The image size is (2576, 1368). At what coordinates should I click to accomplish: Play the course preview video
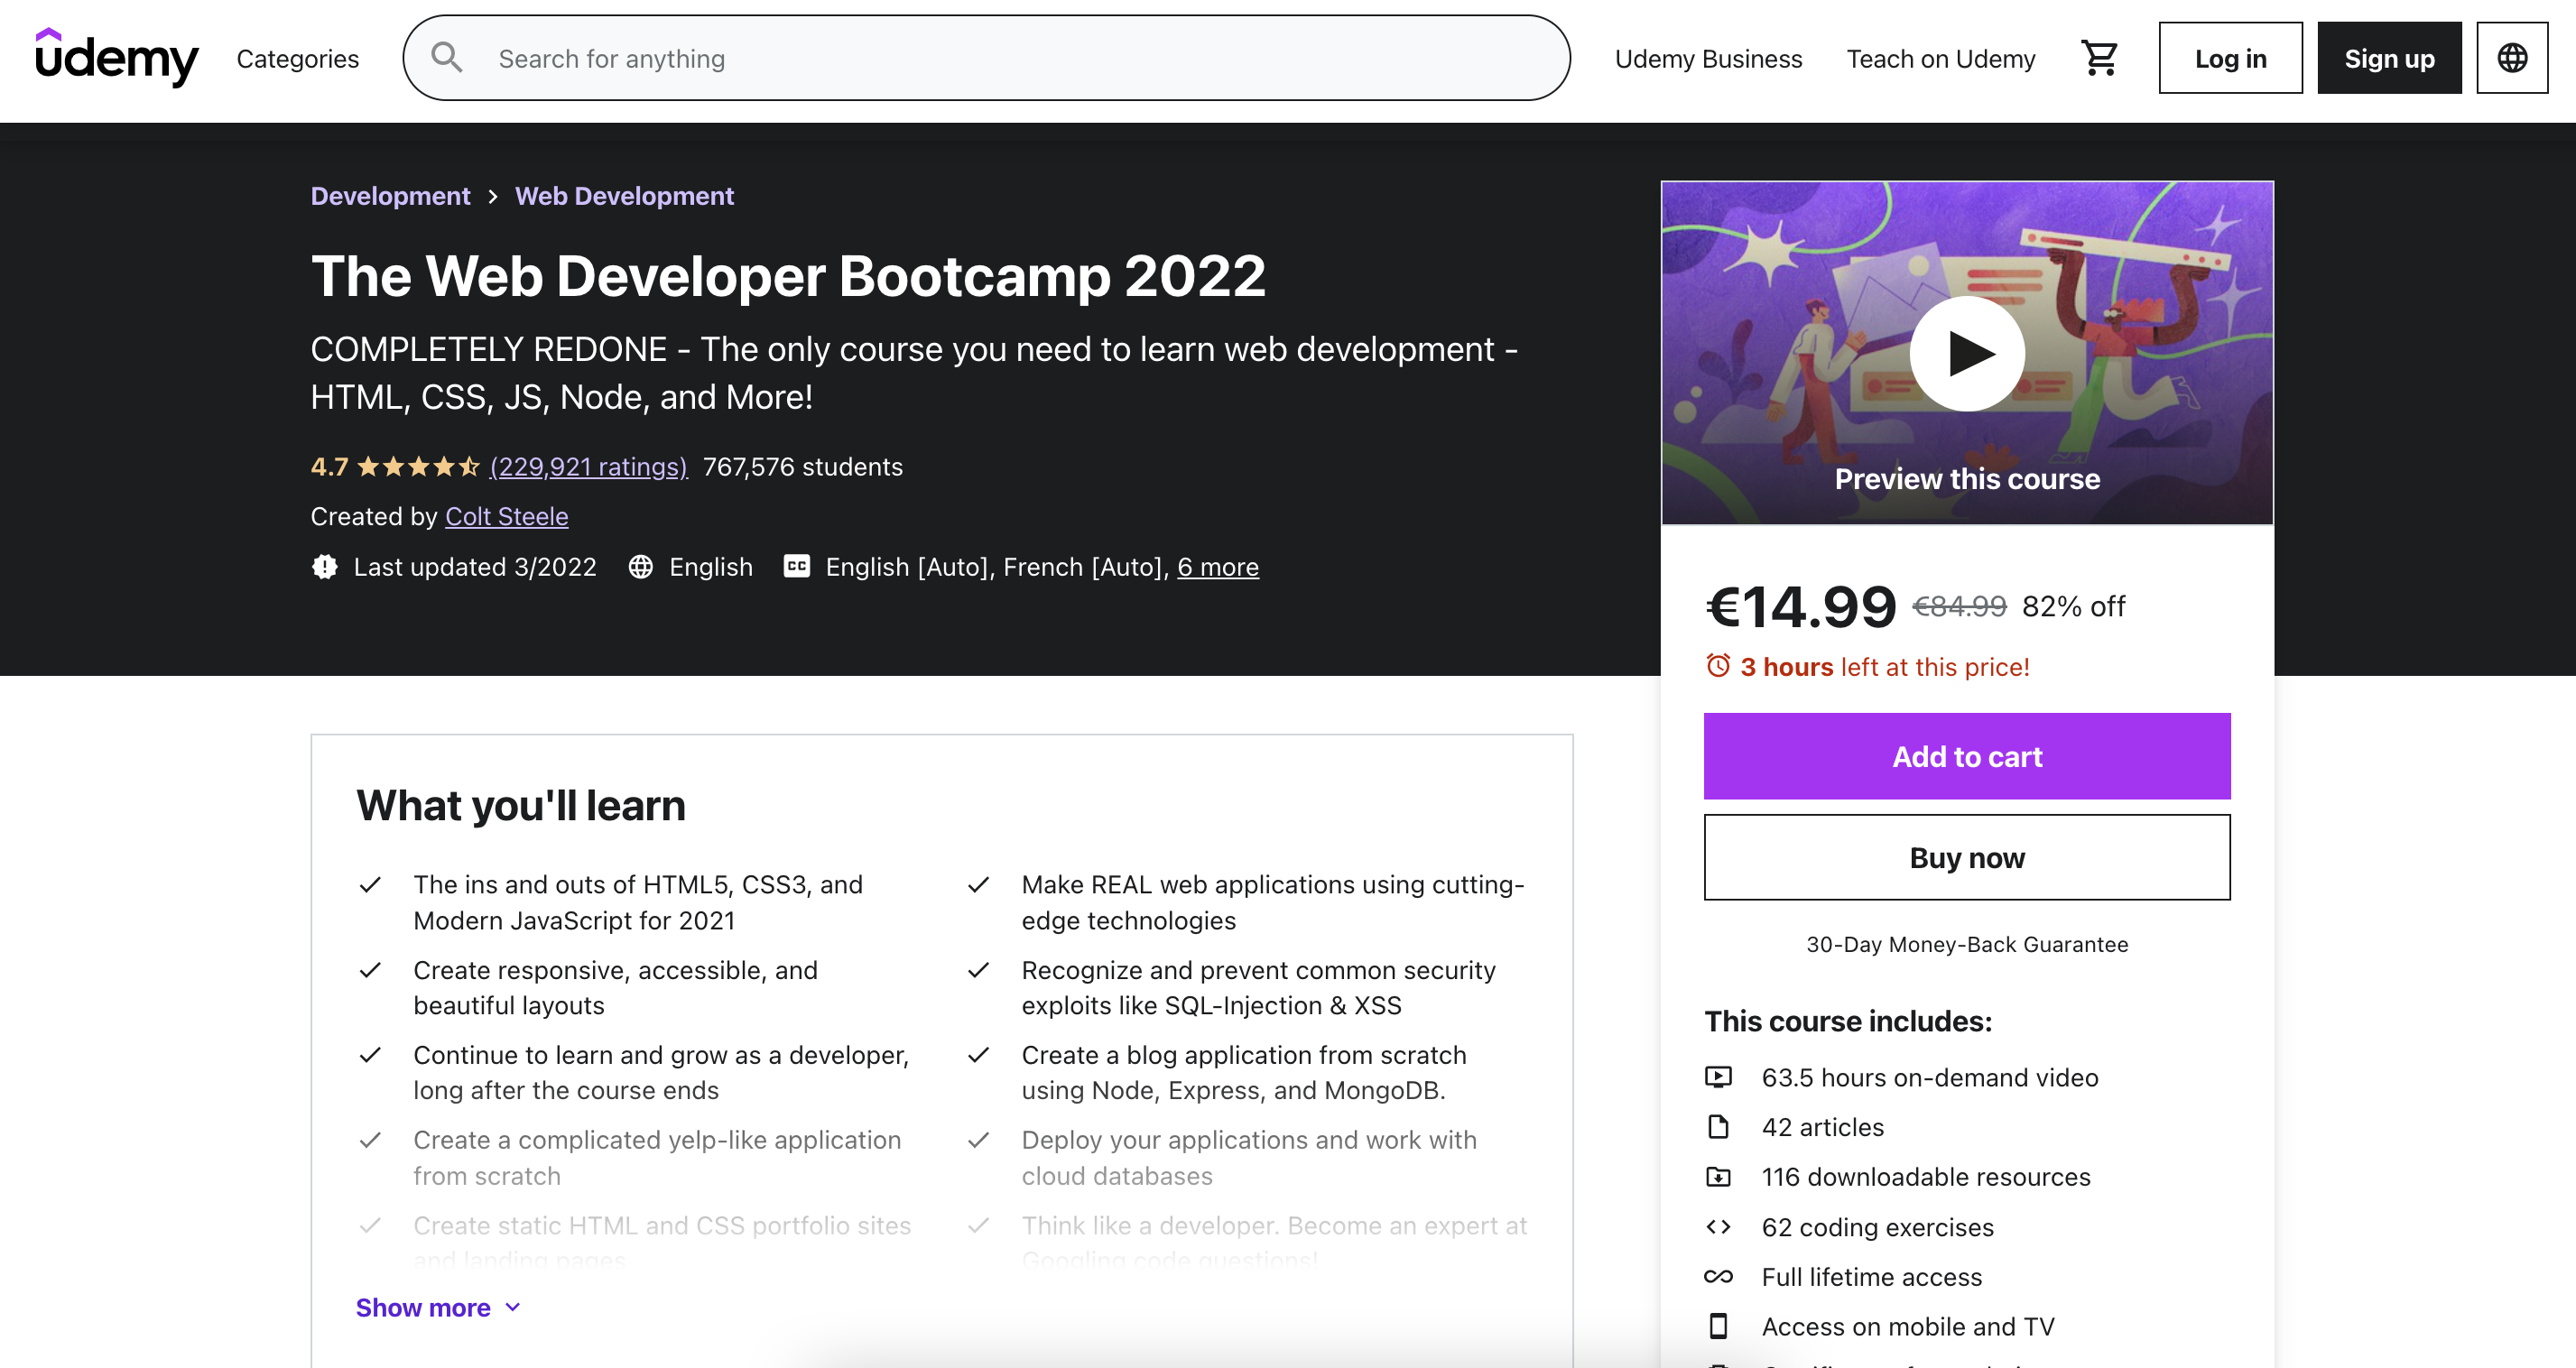(1967, 353)
